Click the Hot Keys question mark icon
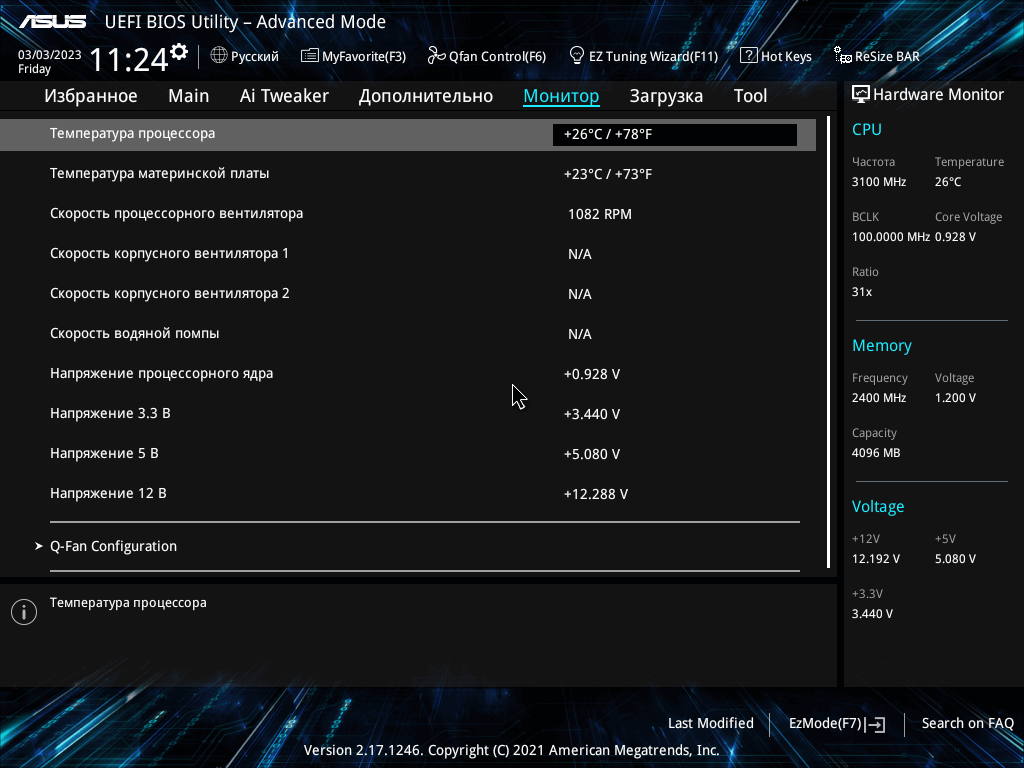The width and height of the screenshot is (1024, 768). (x=748, y=56)
